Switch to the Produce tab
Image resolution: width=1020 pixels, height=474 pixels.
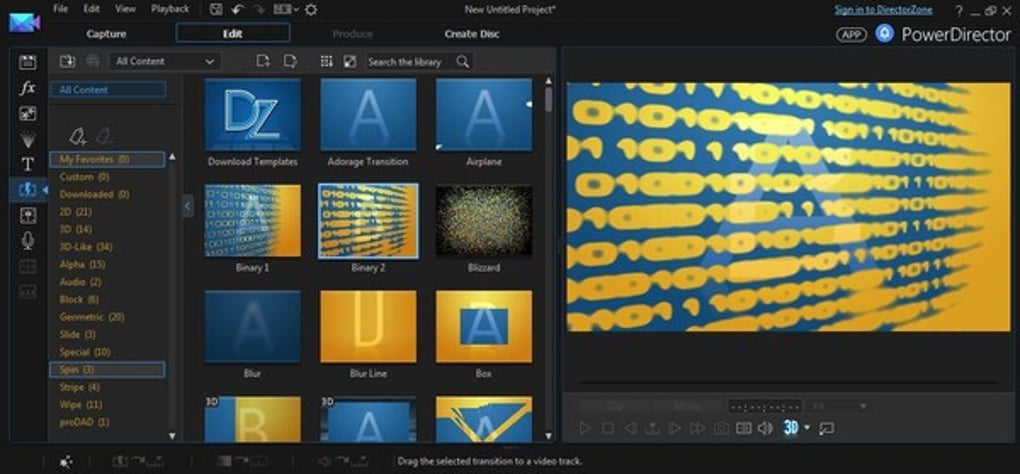352,34
